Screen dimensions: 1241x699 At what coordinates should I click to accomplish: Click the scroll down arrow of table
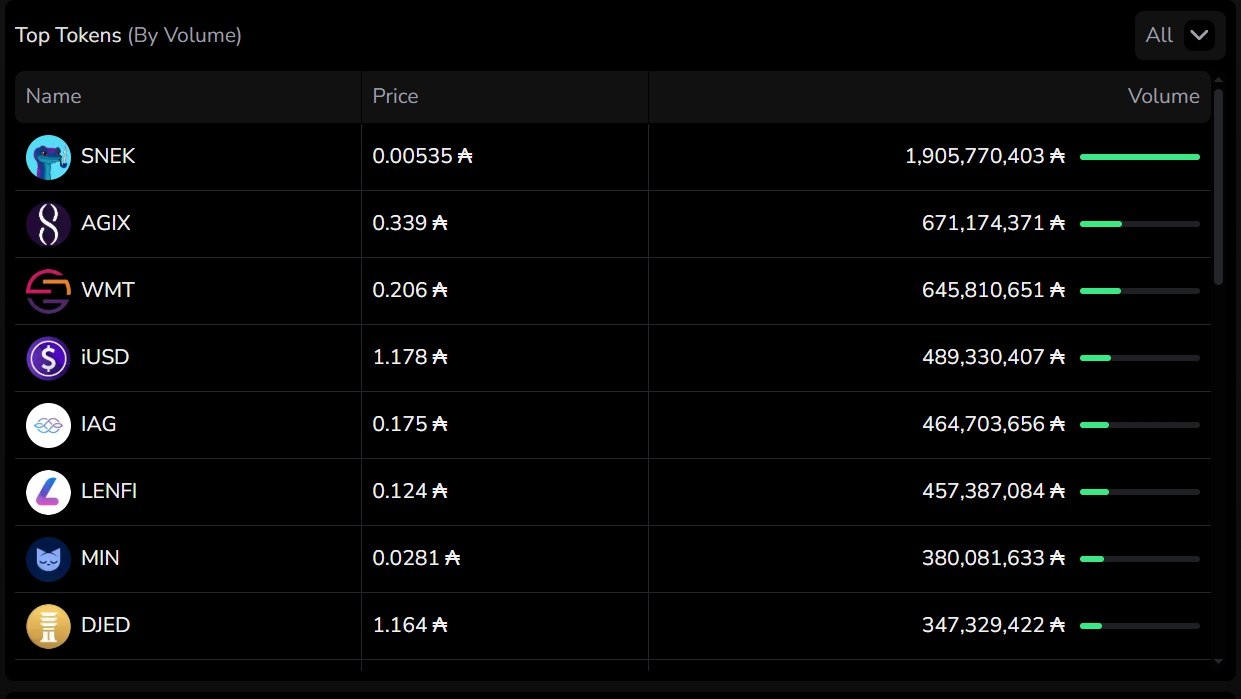(1218, 661)
